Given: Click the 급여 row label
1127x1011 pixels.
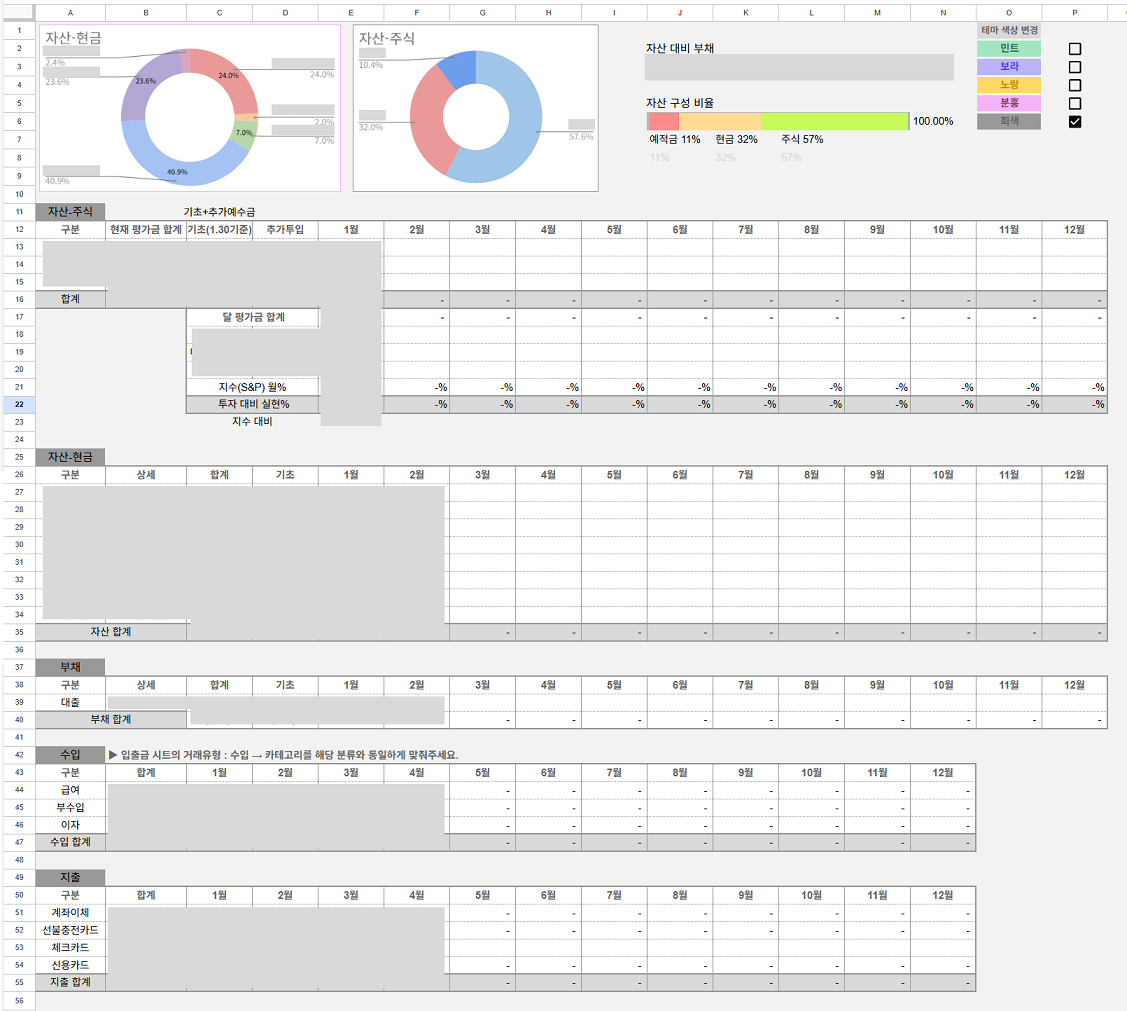Looking at the screenshot, I should coord(70,790).
